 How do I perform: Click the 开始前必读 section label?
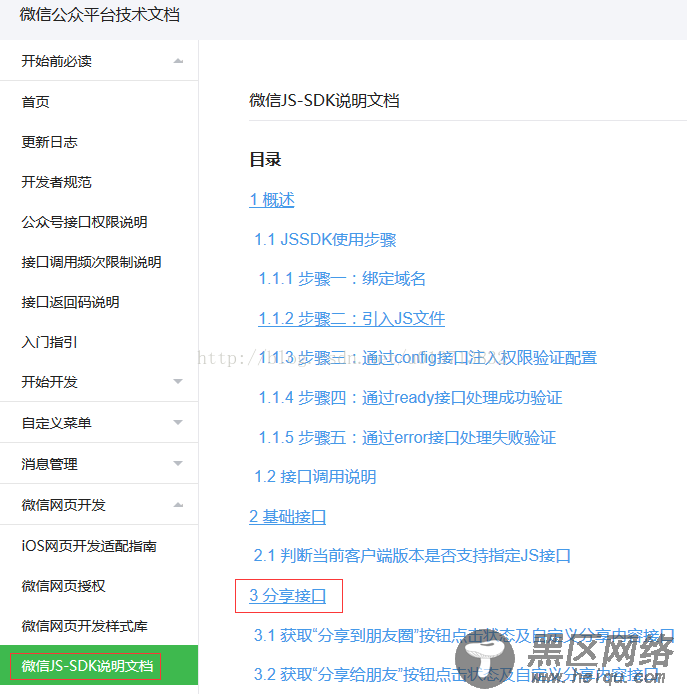tap(57, 61)
